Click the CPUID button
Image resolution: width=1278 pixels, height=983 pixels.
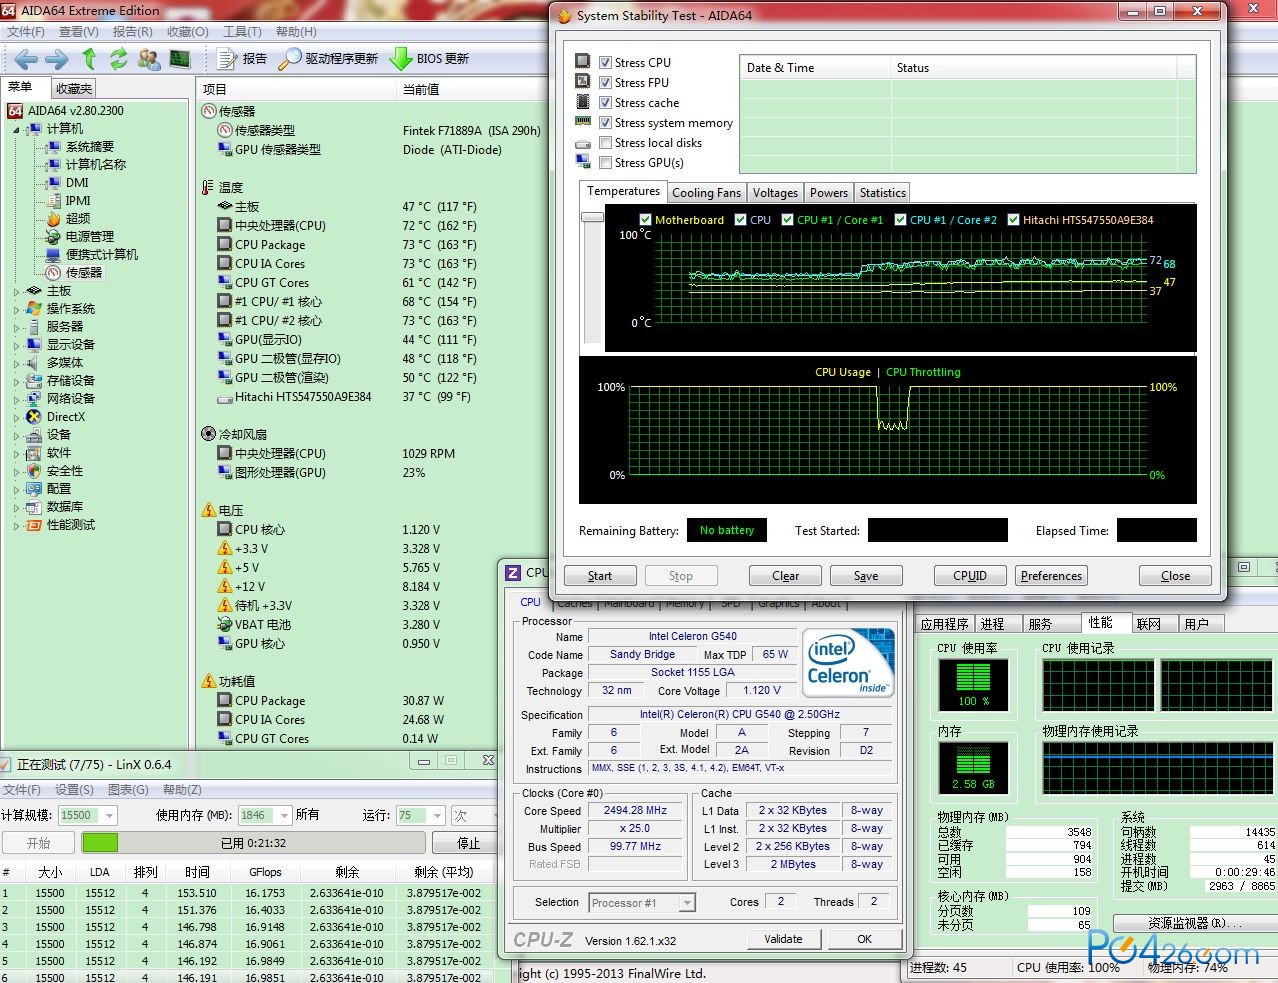tap(969, 576)
